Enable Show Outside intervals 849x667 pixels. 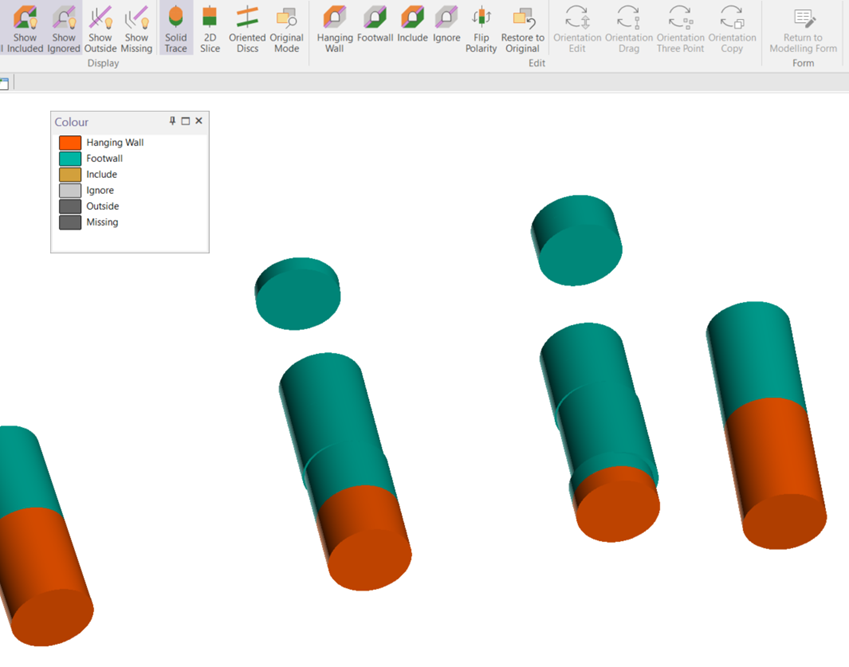tap(100, 28)
